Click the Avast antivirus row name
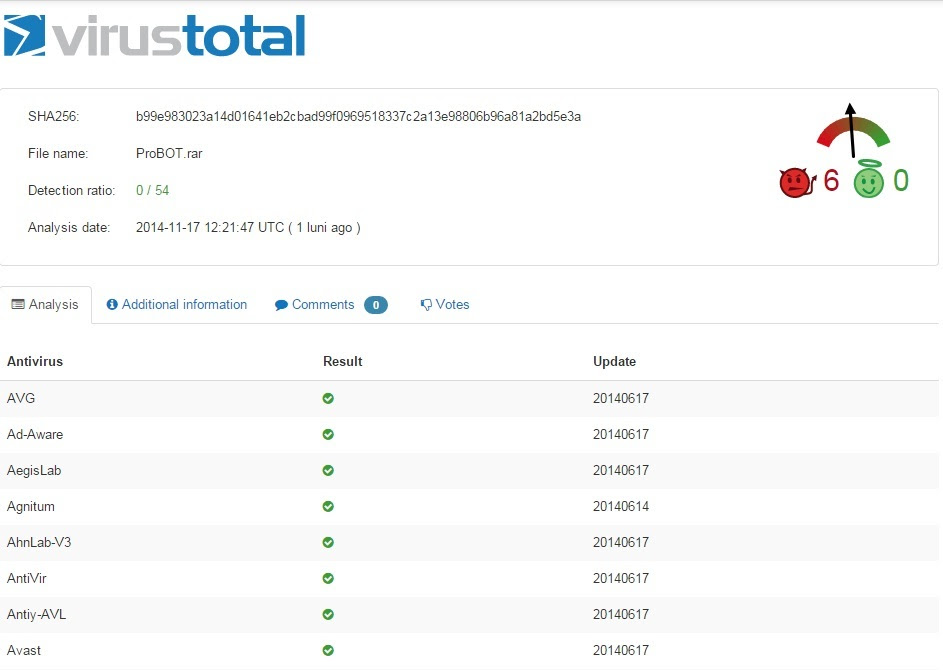This screenshot has width=943, height=670. tap(24, 650)
